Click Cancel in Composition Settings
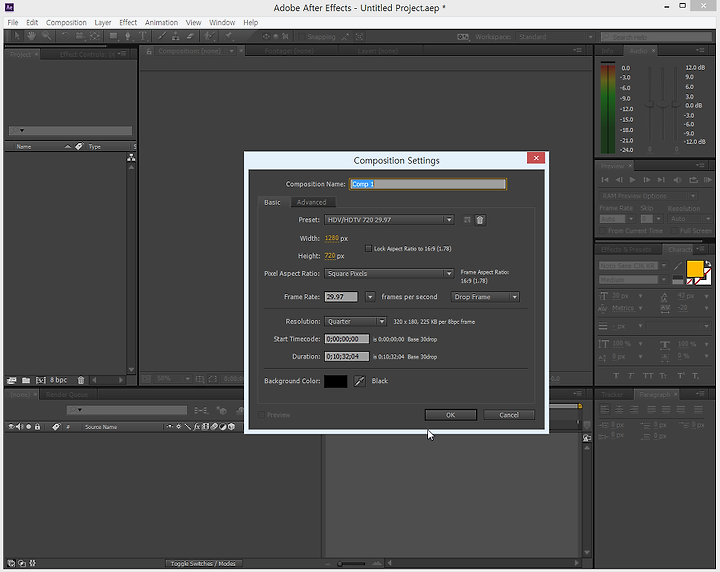Viewport: 720px width, 572px height. pyautogui.click(x=509, y=415)
